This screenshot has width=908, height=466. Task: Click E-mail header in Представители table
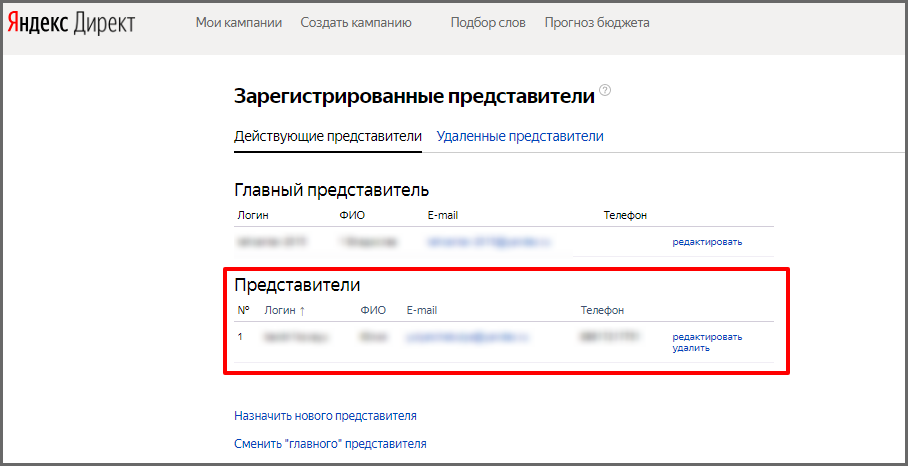pos(422,310)
